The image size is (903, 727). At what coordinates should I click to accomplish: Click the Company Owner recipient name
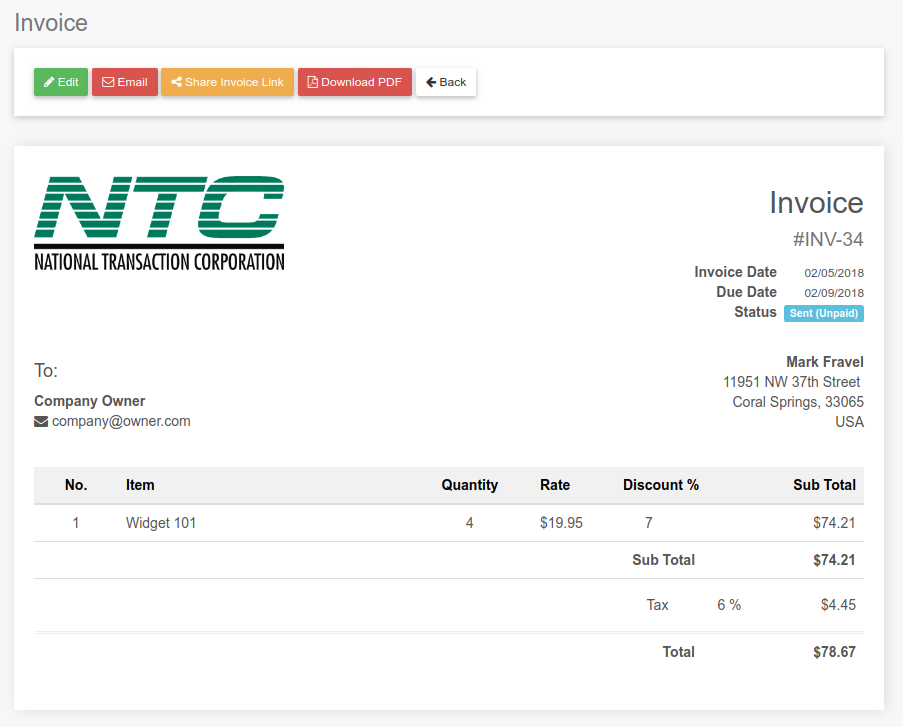click(x=90, y=401)
